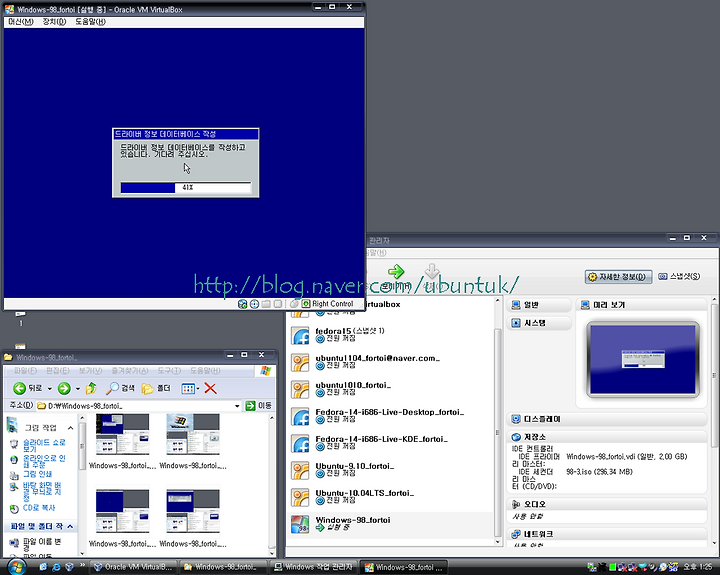The width and height of the screenshot is (720, 575).
Task: Select the Ubuntu-10.04LTS_fortoi_ VM icon
Action: 301,498
